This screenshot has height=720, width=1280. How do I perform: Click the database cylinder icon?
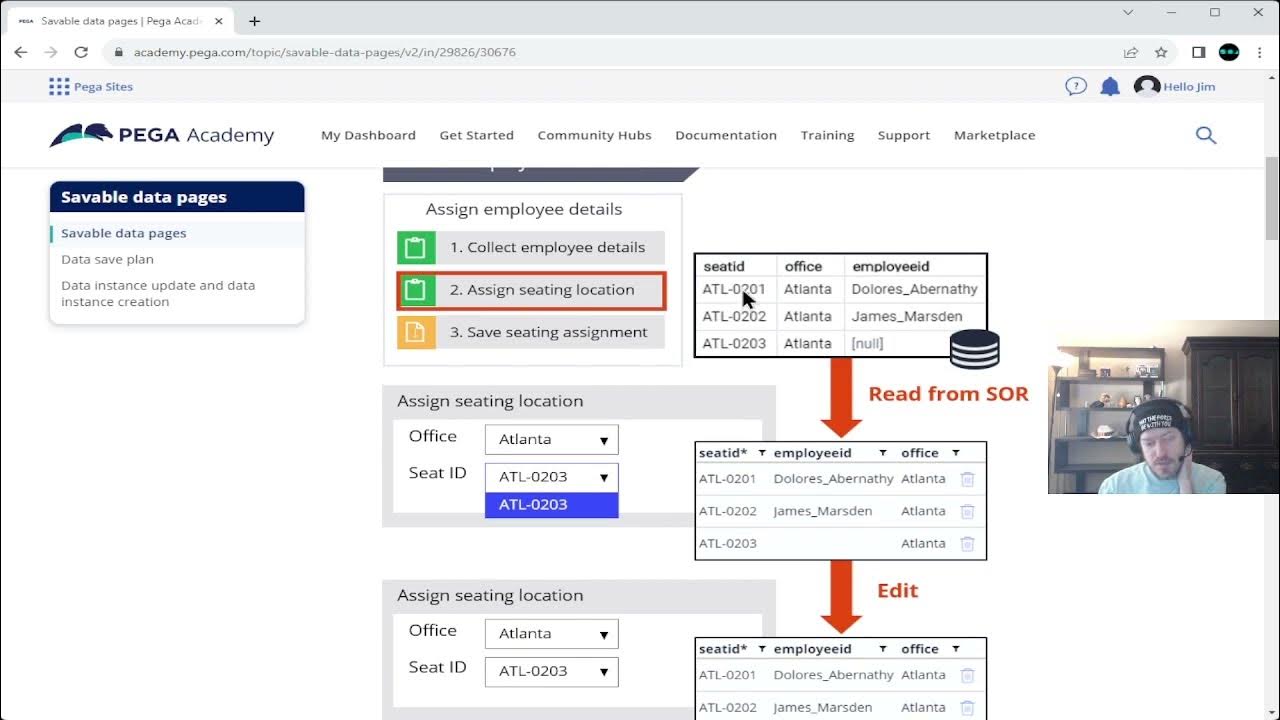click(974, 350)
